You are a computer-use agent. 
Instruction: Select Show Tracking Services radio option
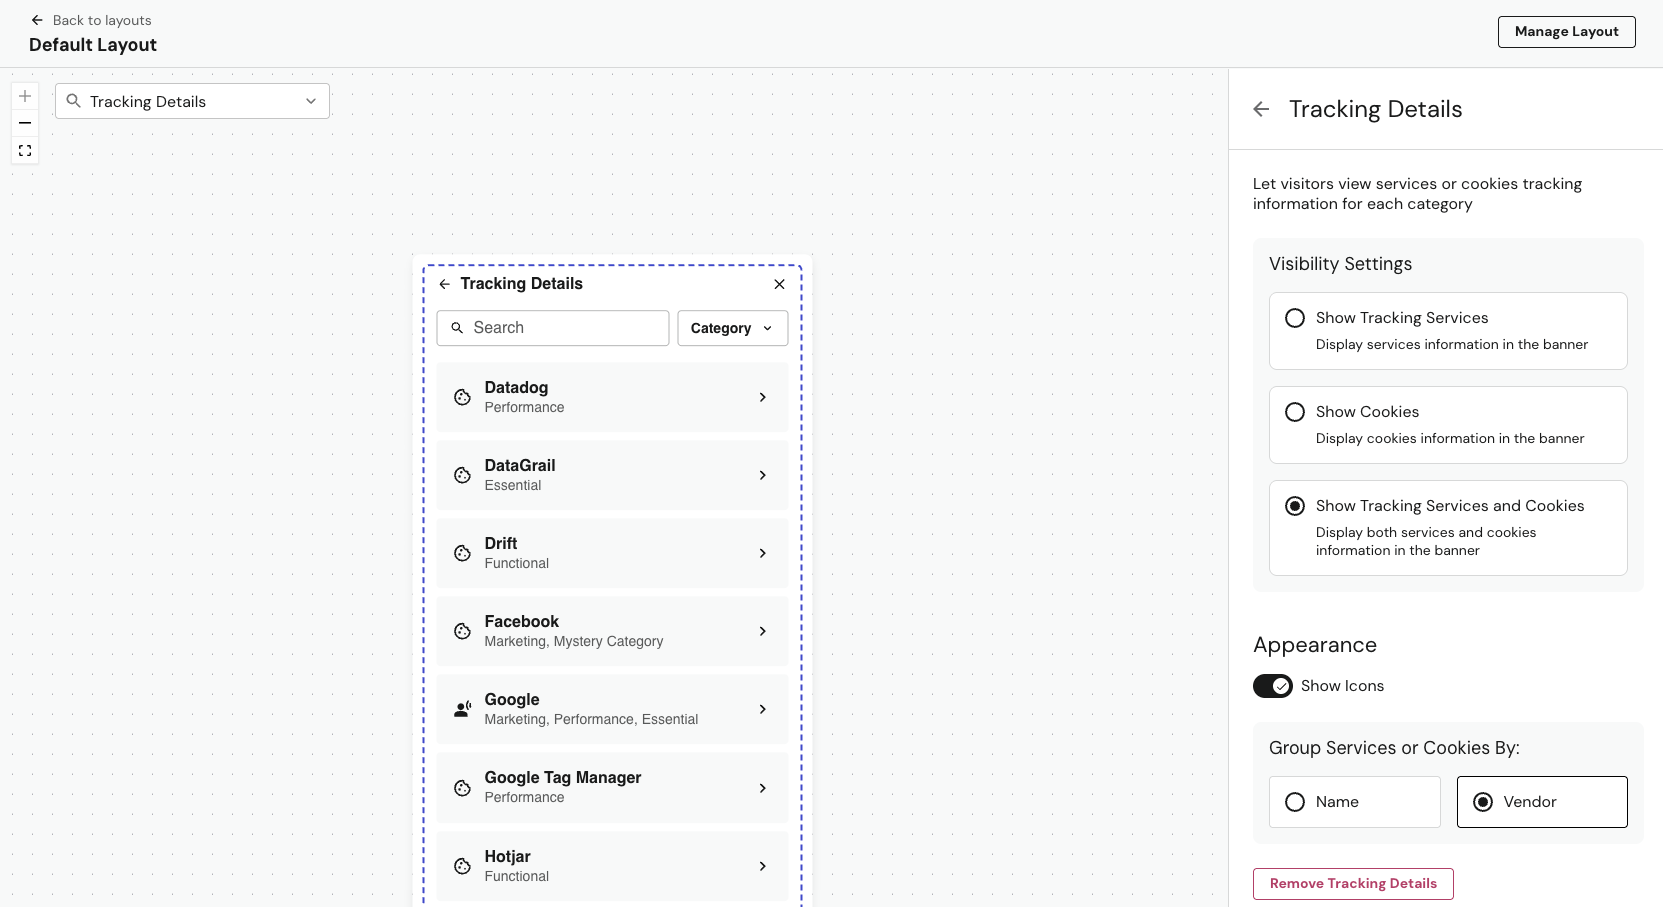click(1295, 318)
